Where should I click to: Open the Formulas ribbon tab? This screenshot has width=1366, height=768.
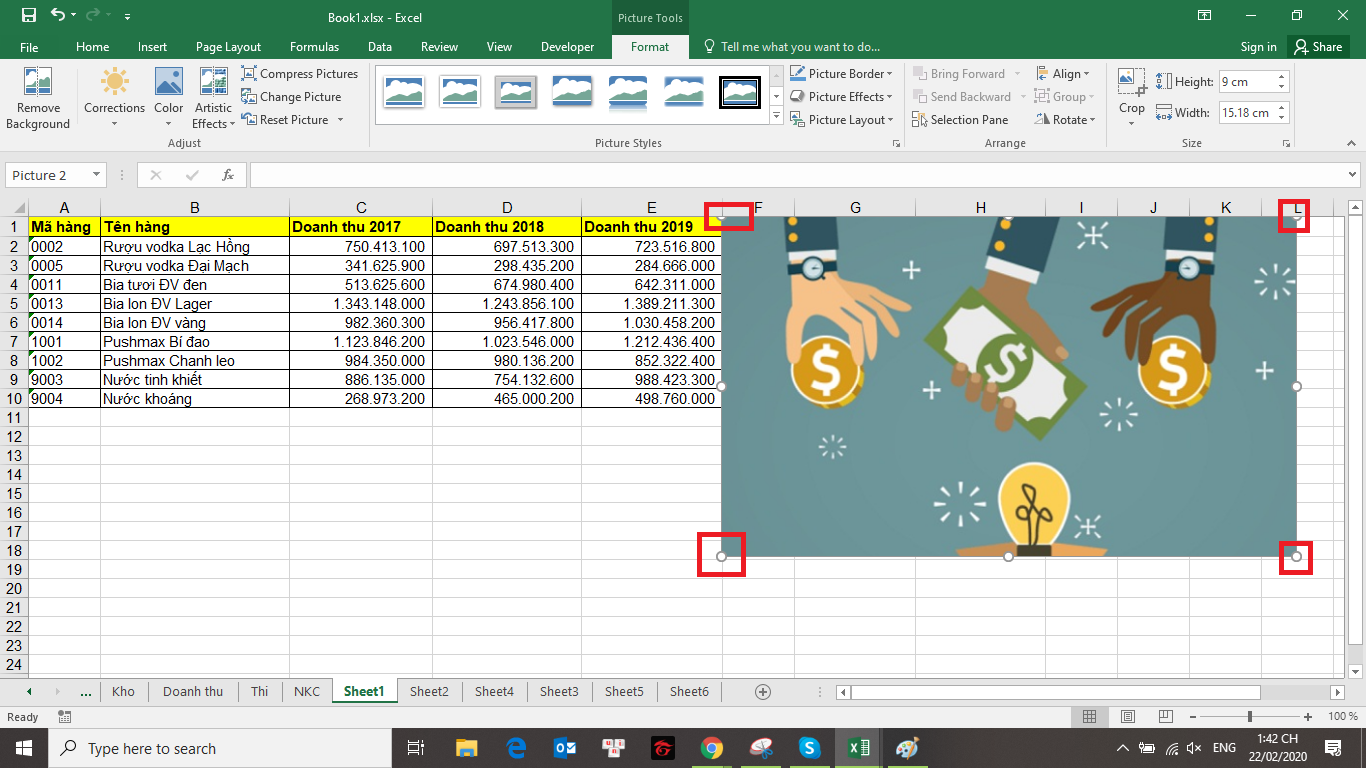pyautogui.click(x=314, y=47)
